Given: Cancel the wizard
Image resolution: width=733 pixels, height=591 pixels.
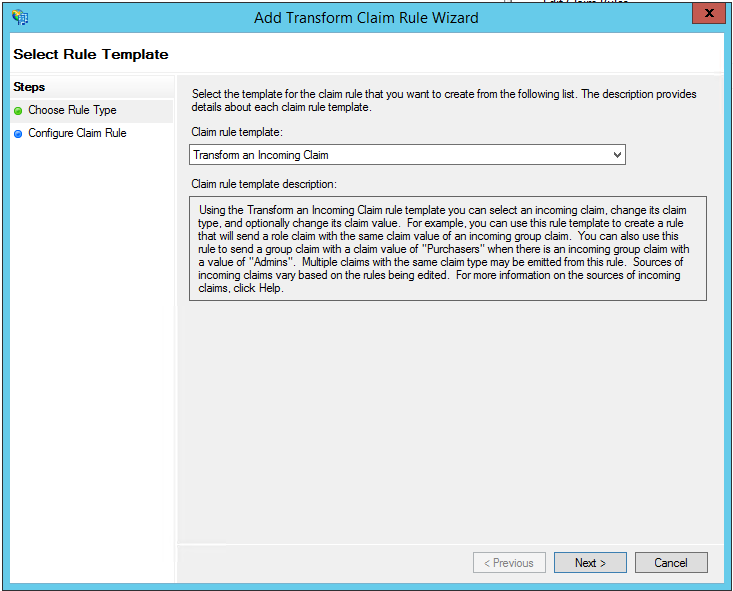Looking at the screenshot, I should pos(671,563).
